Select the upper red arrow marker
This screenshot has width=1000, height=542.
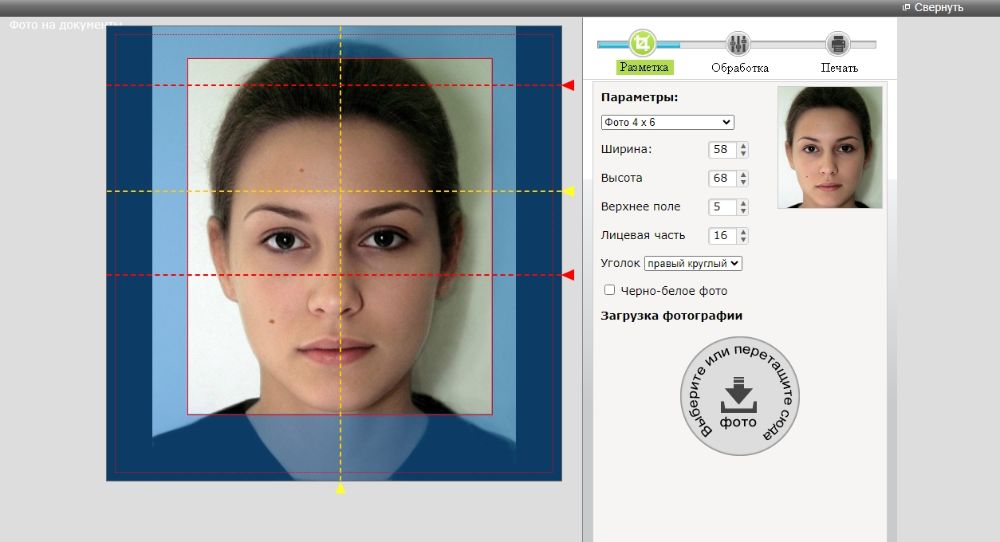(568, 86)
